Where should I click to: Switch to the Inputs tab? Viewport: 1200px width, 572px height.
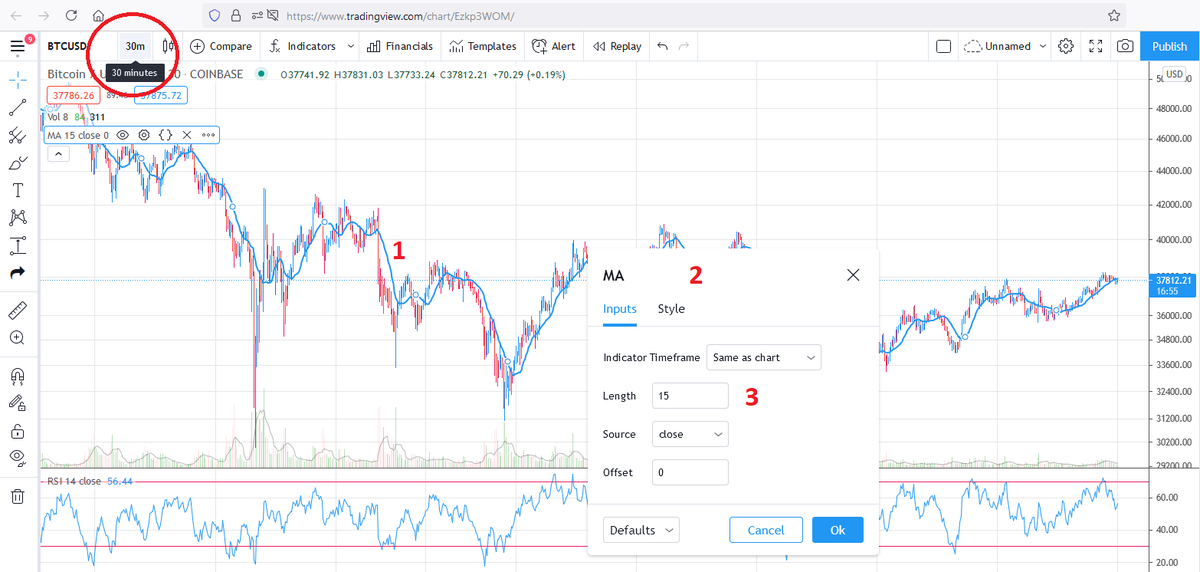coord(619,309)
